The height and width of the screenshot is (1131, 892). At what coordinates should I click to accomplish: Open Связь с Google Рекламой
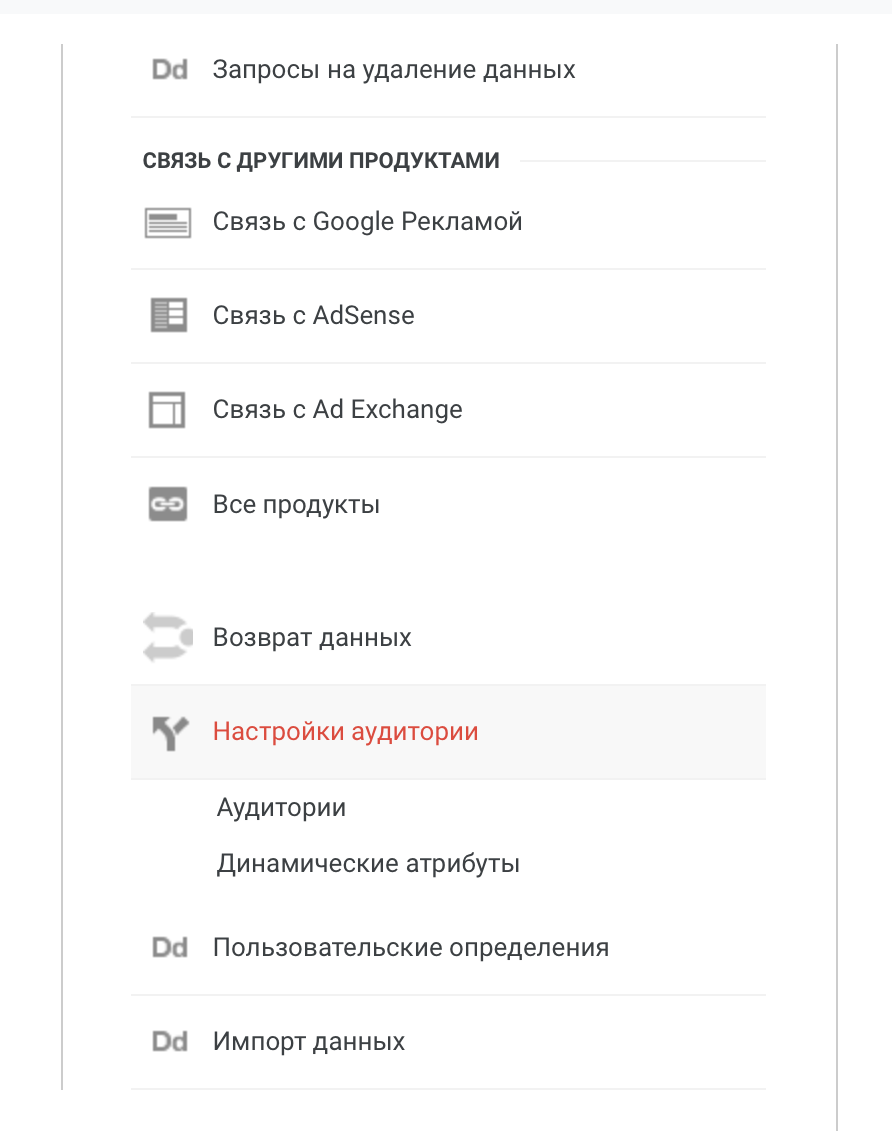(367, 222)
